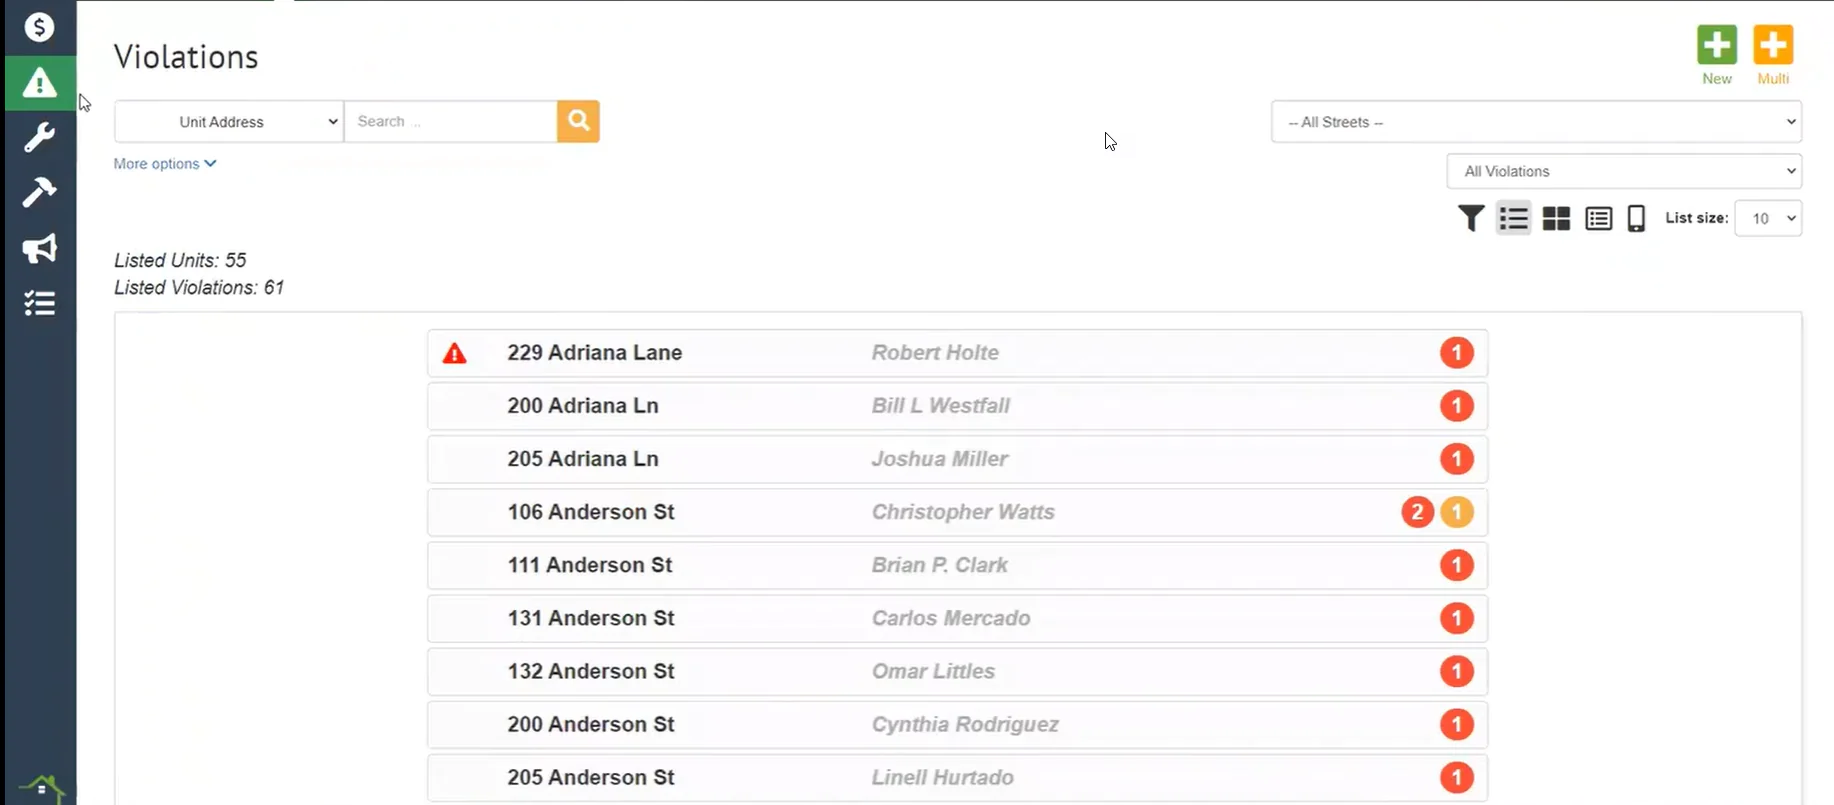Add a new violation with green plus

[1716, 45]
